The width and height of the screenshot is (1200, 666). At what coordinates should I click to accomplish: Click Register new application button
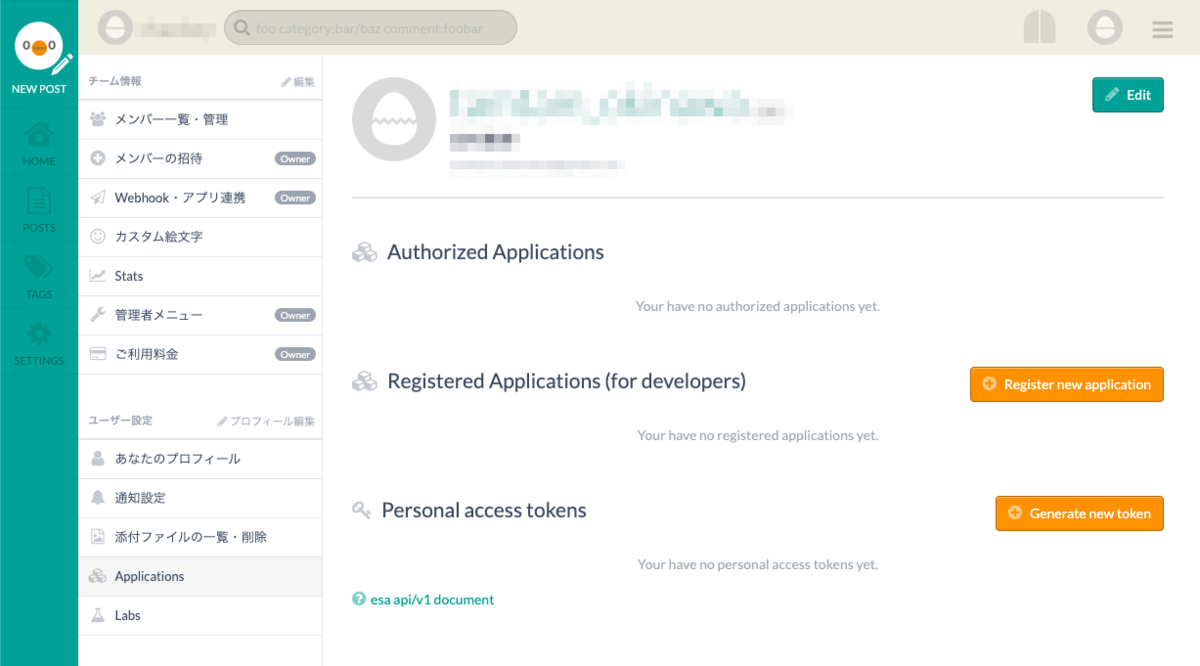point(1067,384)
